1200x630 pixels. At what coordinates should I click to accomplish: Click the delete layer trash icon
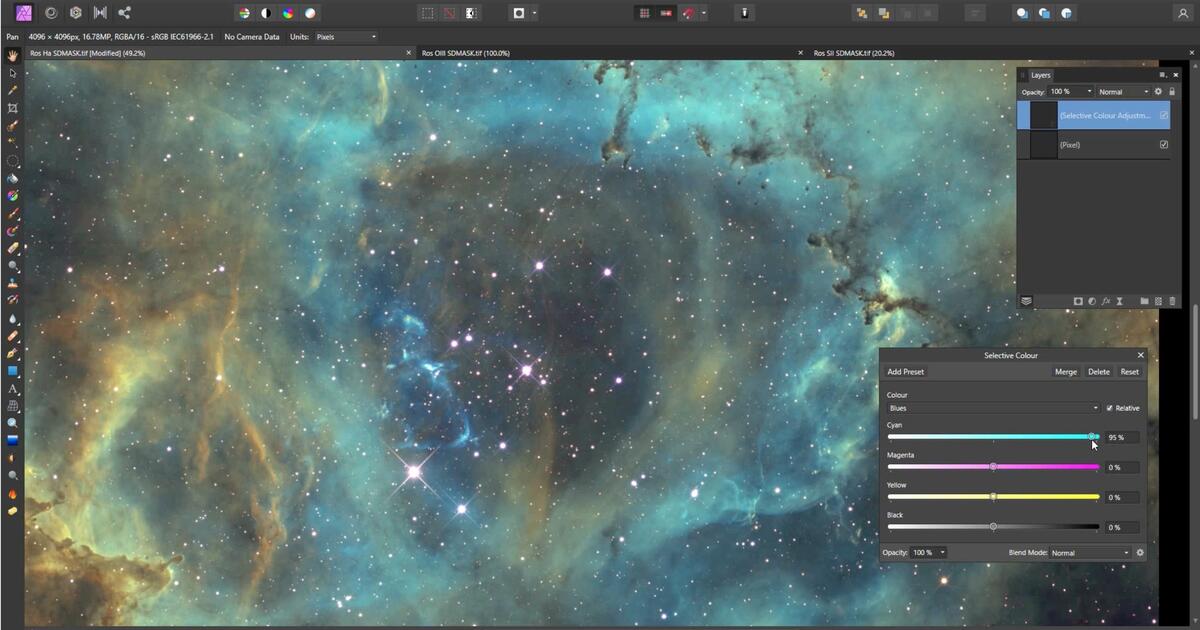pos(1173,301)
